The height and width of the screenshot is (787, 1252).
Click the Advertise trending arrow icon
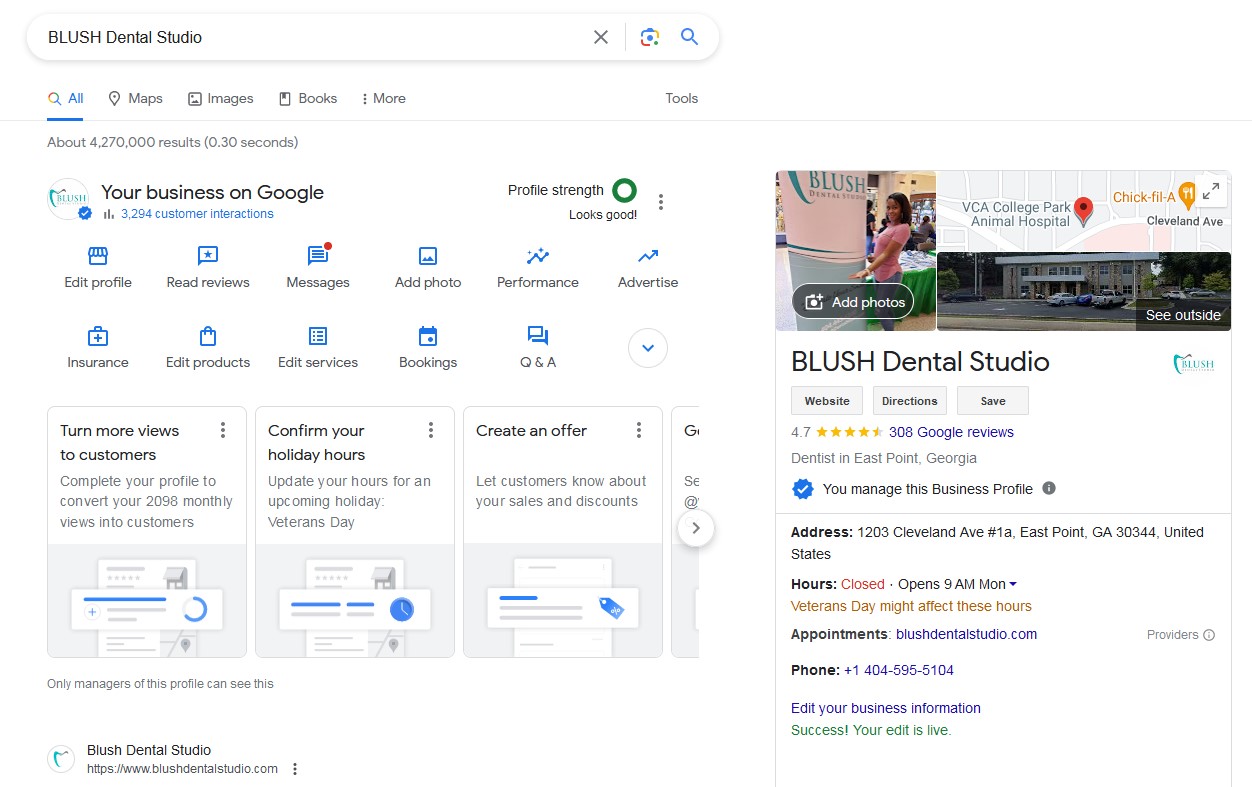[x=648, y=256]
